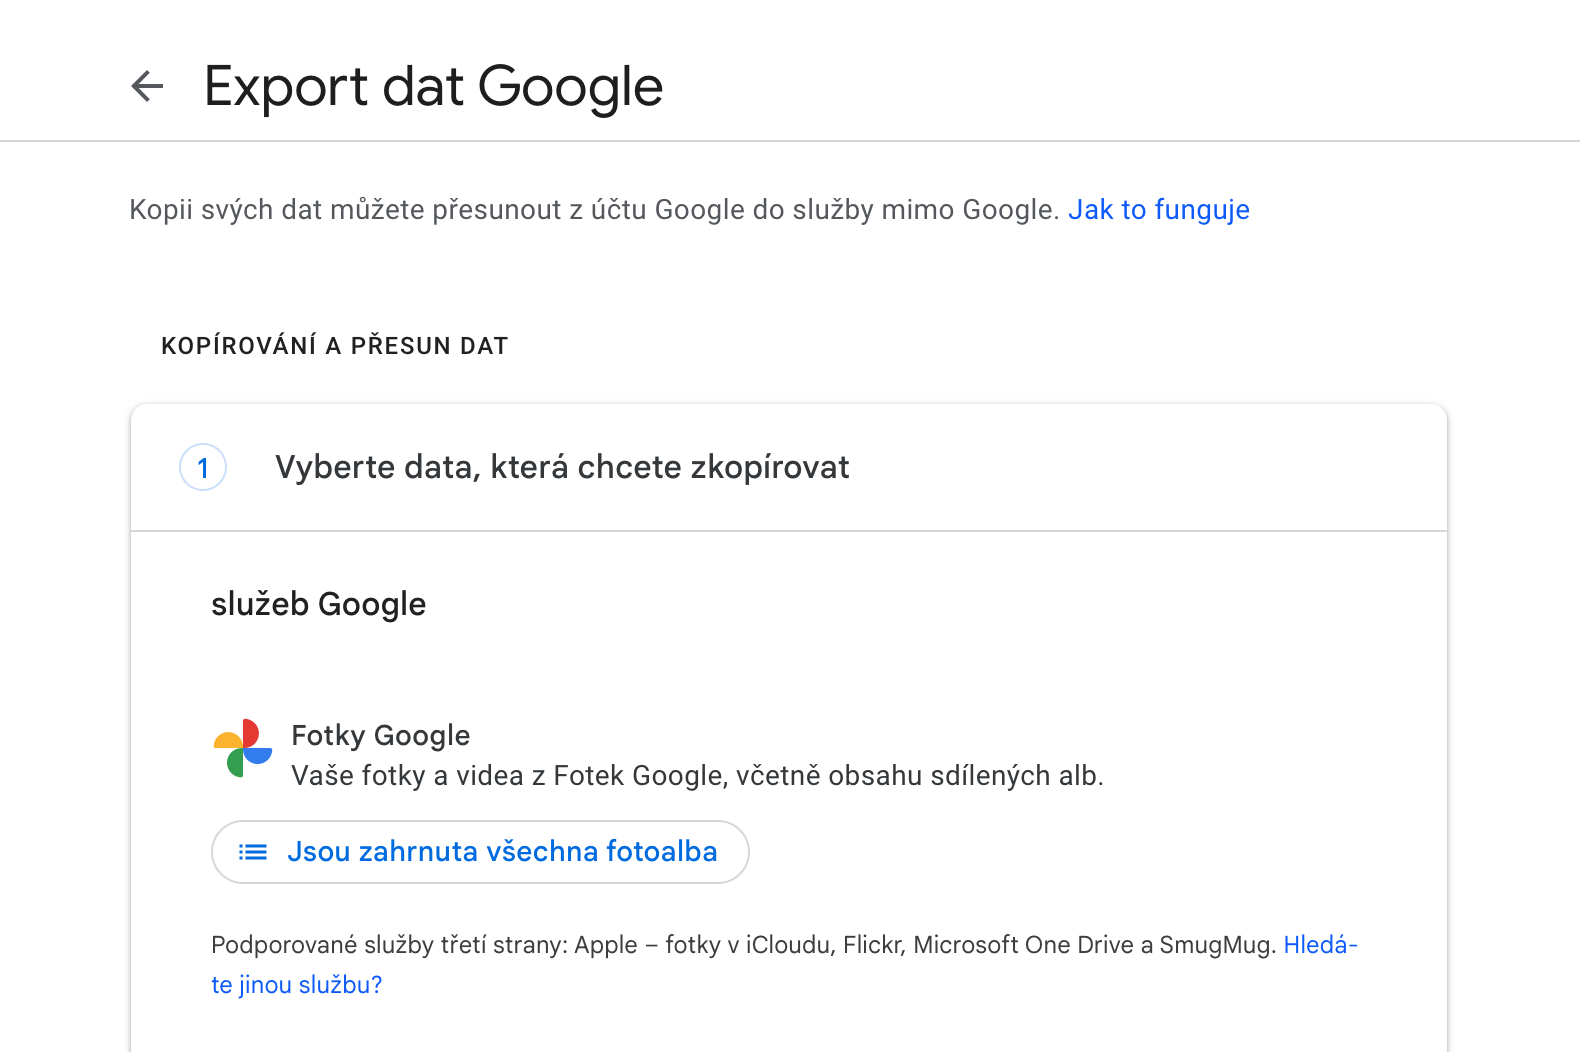1580x1052 pixels.
Task: Click "SmugMug" in supported services
Action: (x=1216, y=945)
